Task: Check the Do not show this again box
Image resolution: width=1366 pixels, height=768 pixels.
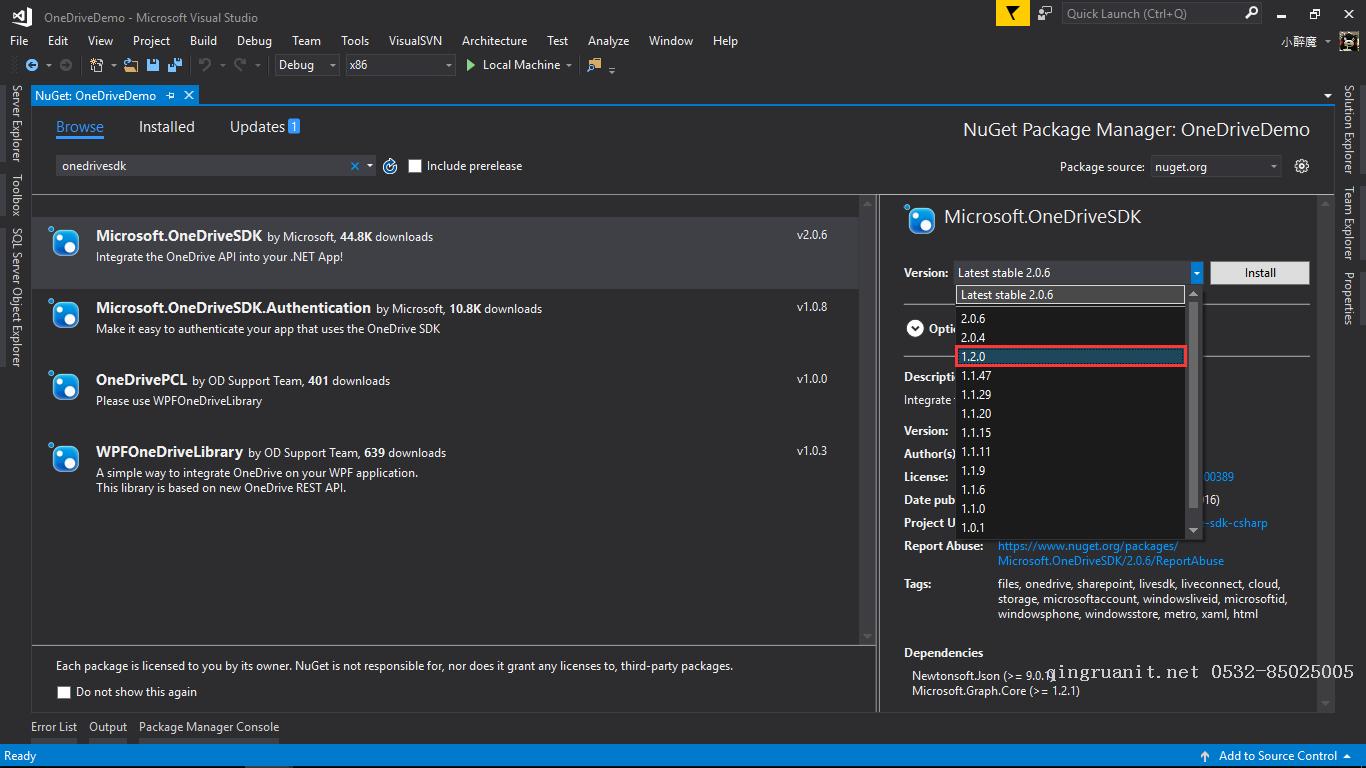Action: tap(64, 692)
